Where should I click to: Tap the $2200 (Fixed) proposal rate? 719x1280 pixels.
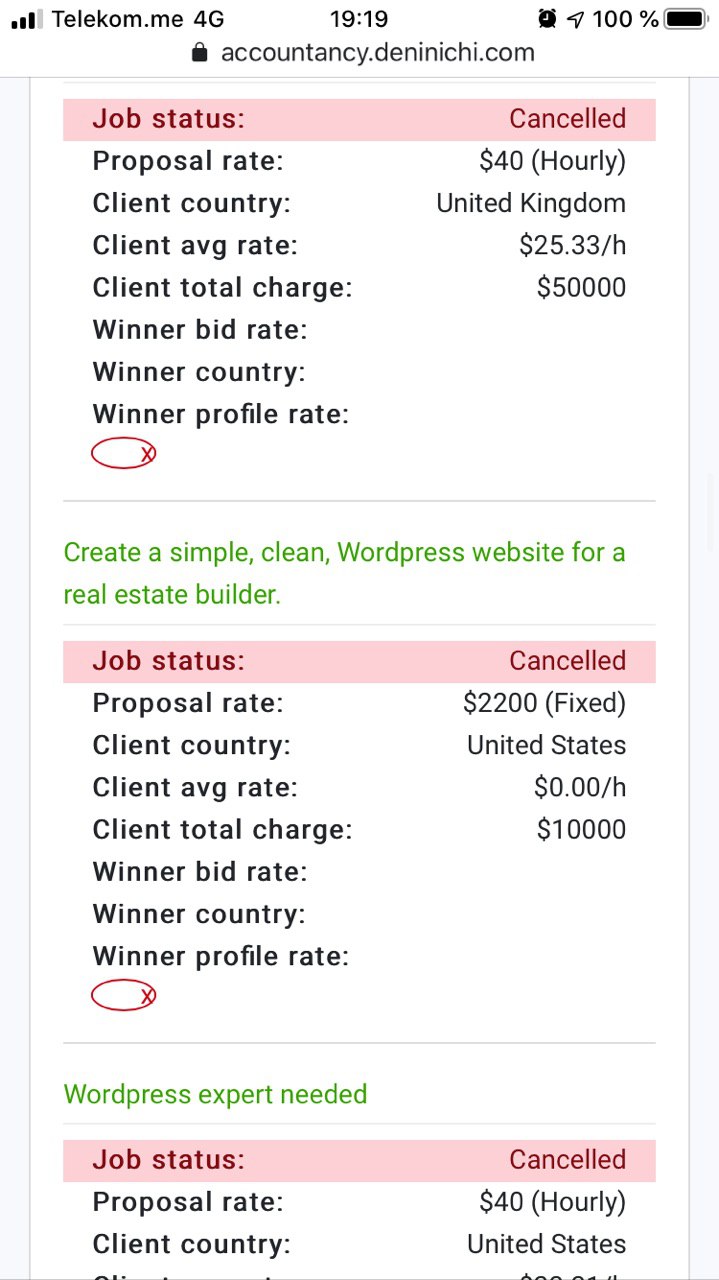tap(544, 703)
